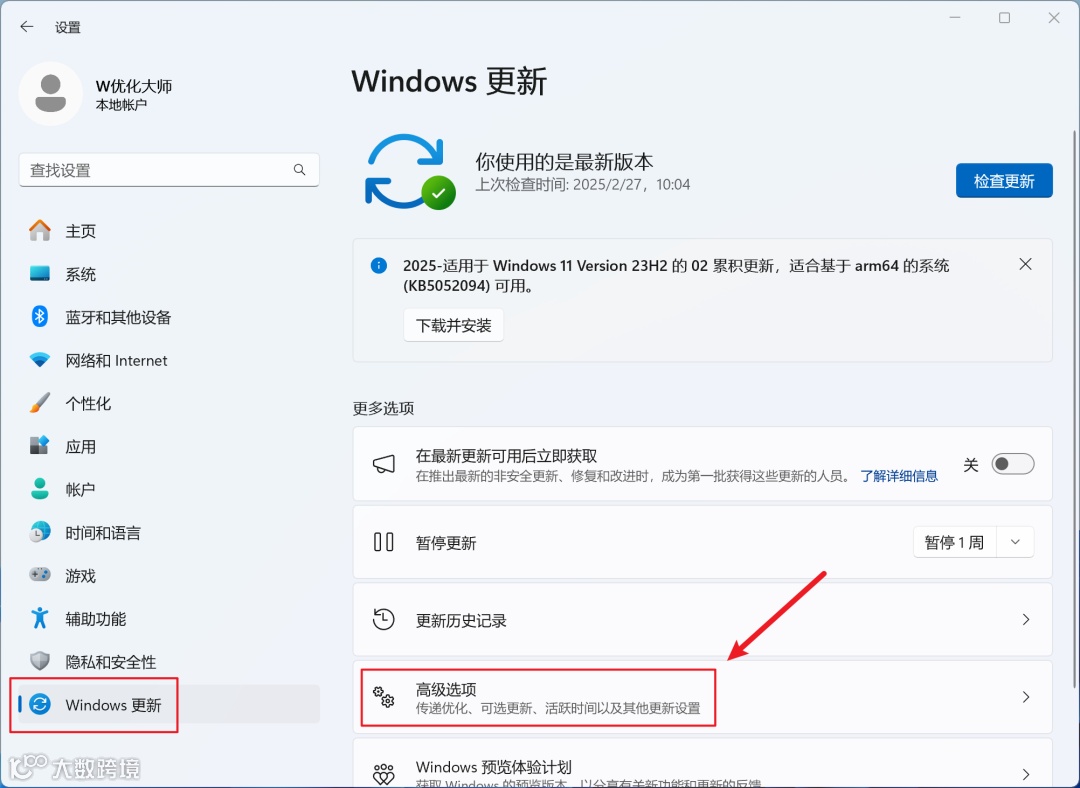Screen dimensions: 1080x788
Task: Click the Privacy shield icon in sidebar
Action: pos(40,661)
